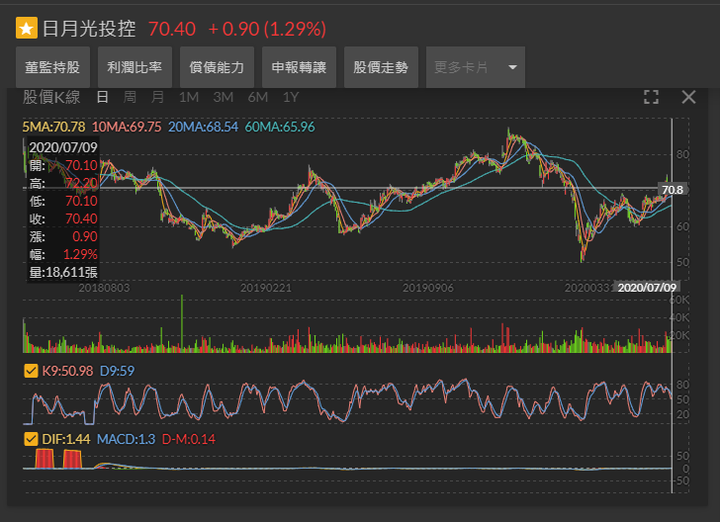Click the 20190906 date label
The height and width of the screenshot is (522, 720).
point(428,288)
